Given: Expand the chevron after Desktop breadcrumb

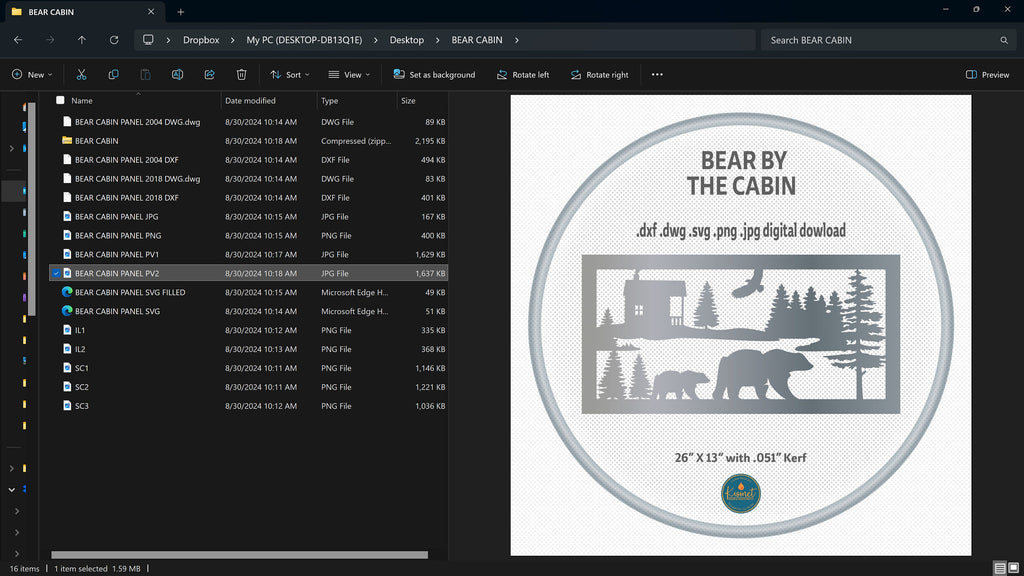Looking at the screenshot, I should point(438,40).
